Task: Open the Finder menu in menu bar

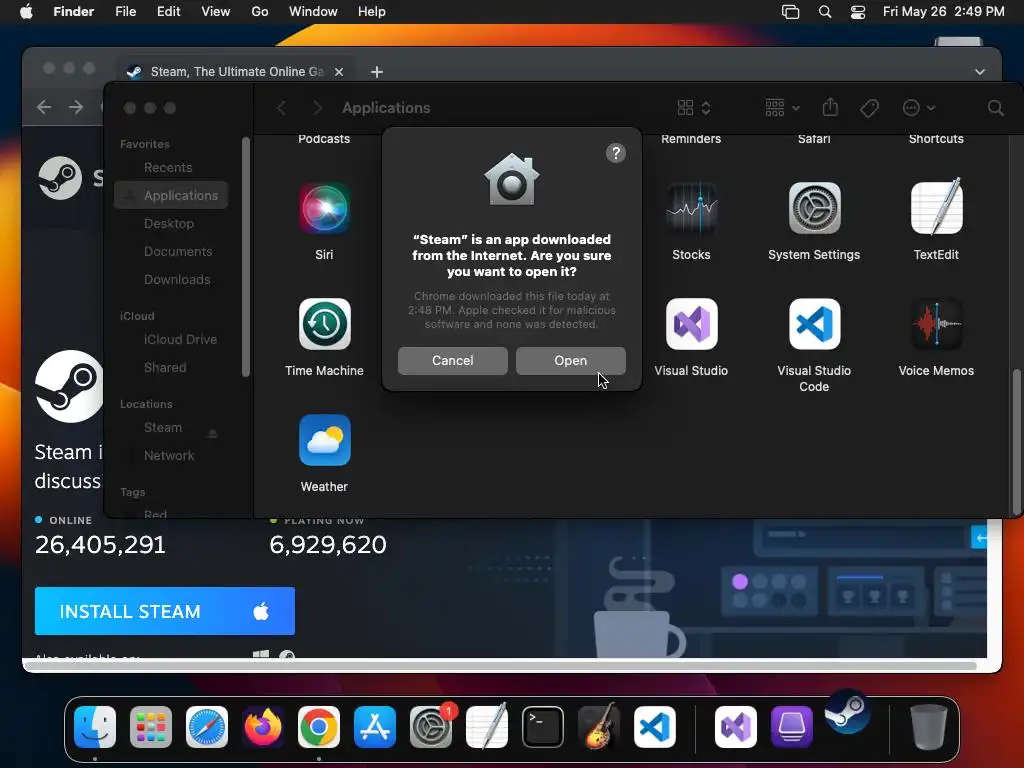Action: [x=73, y=11]
